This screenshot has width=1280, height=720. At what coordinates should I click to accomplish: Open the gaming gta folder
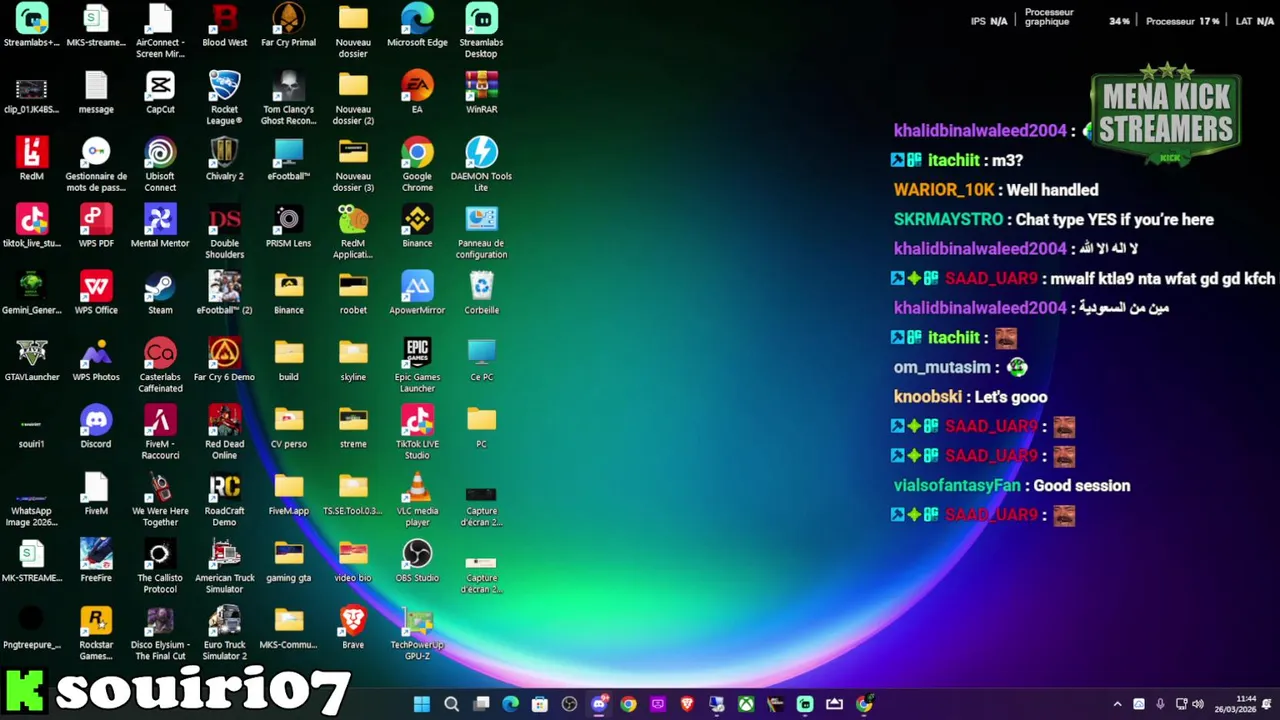288,561
